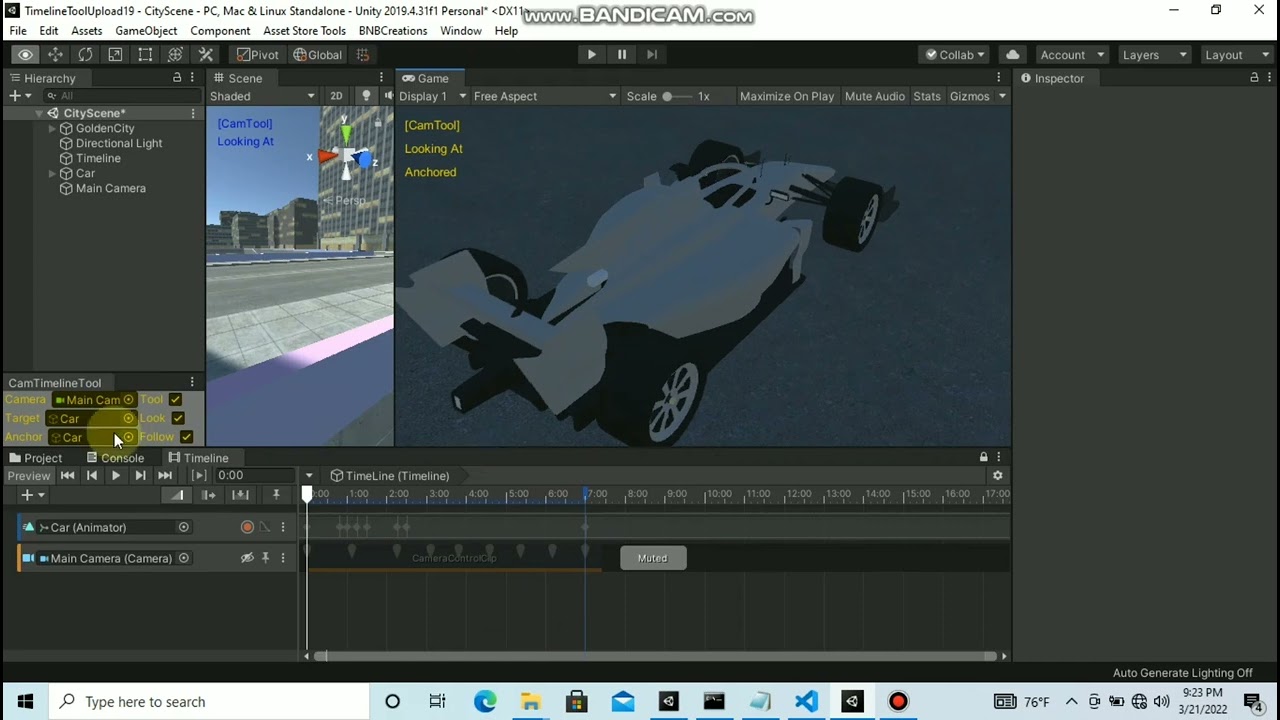Select the combined Transform tool
Image resolution: width=1280 pixels, height=720 pixels.
click(x=175, y=55)
